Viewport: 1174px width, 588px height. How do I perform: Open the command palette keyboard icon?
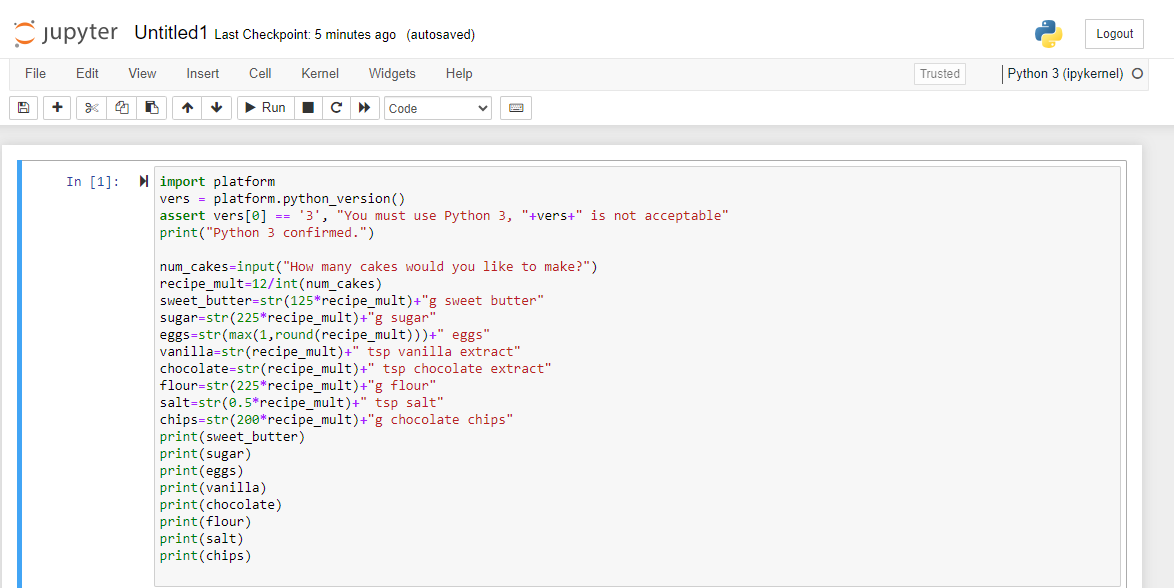point(516,108)
